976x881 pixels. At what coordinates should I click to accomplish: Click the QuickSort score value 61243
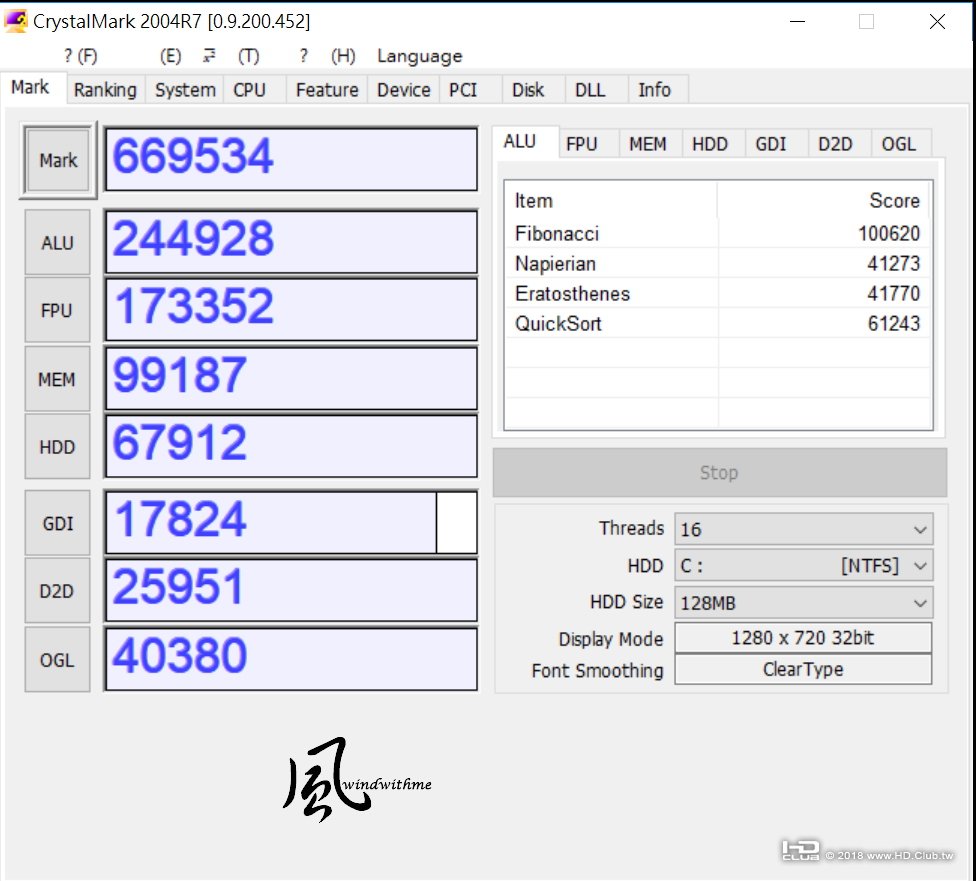coord(894,323)
